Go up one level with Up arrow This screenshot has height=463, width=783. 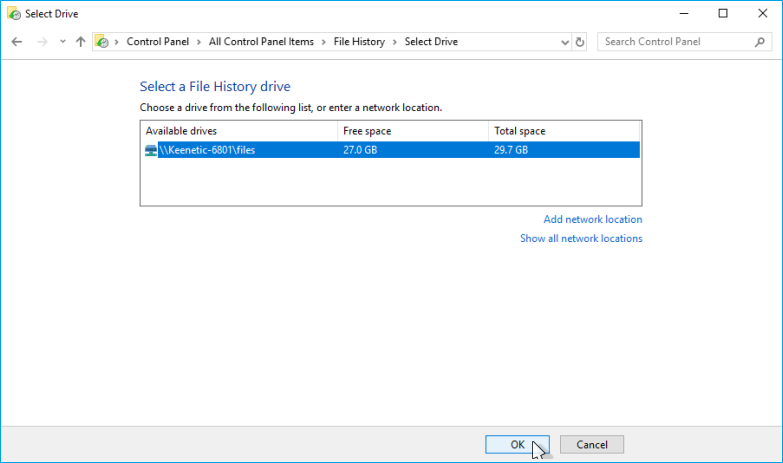[x=80, y=42]
